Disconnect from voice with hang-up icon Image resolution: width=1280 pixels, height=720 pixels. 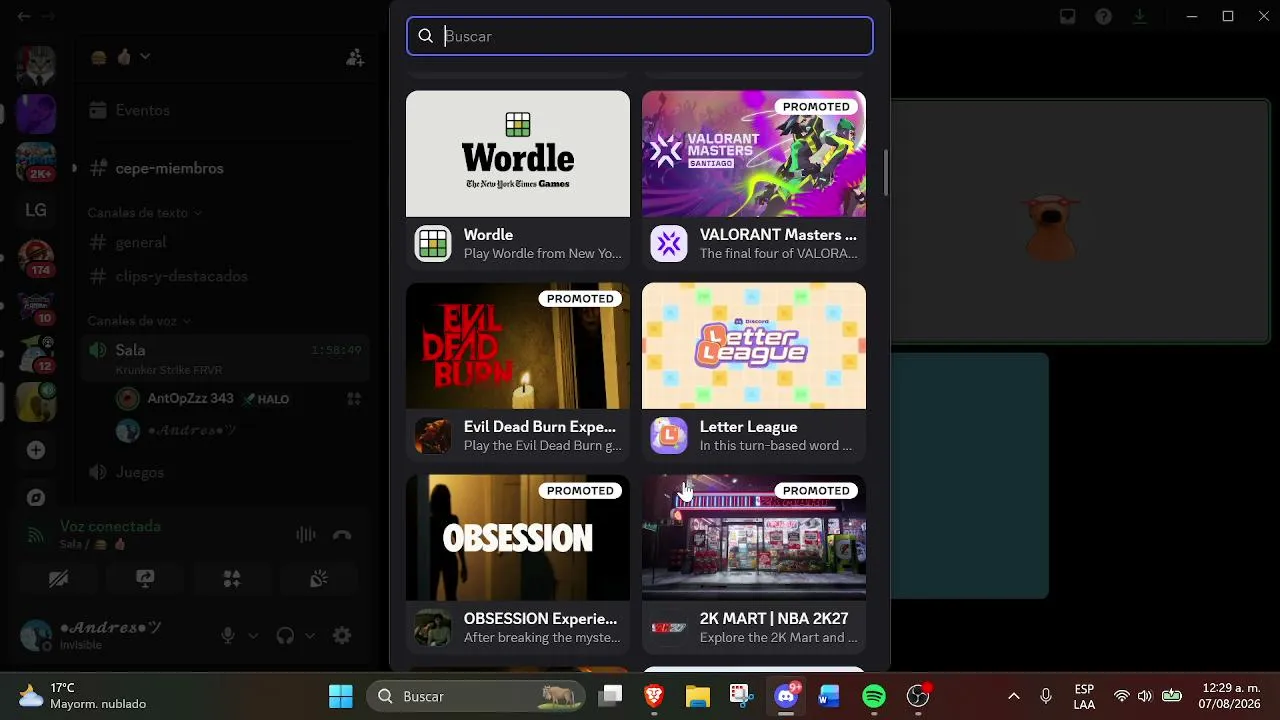tap(342, 535)
